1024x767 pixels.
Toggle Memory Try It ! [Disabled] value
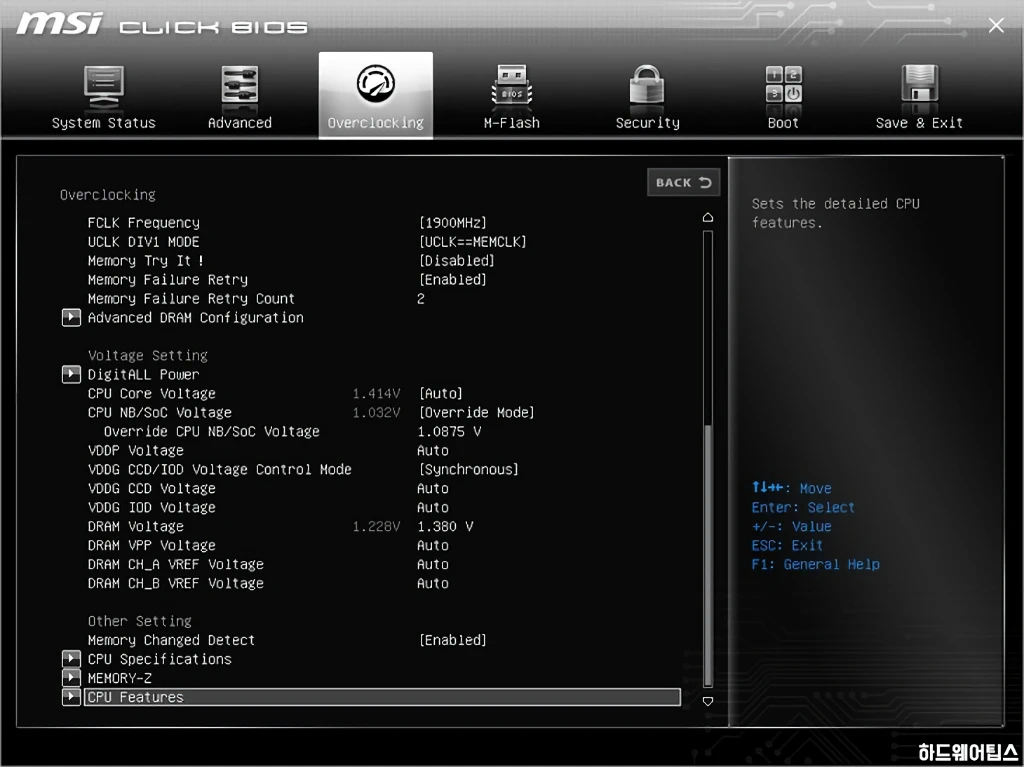456,261
